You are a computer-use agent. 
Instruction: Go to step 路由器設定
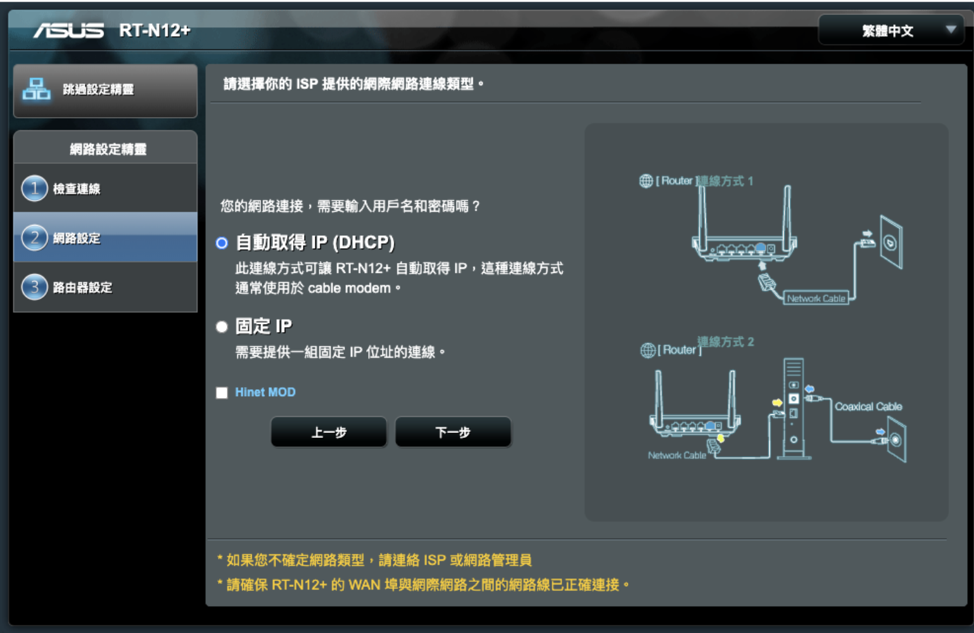click(x=106, y=287)
